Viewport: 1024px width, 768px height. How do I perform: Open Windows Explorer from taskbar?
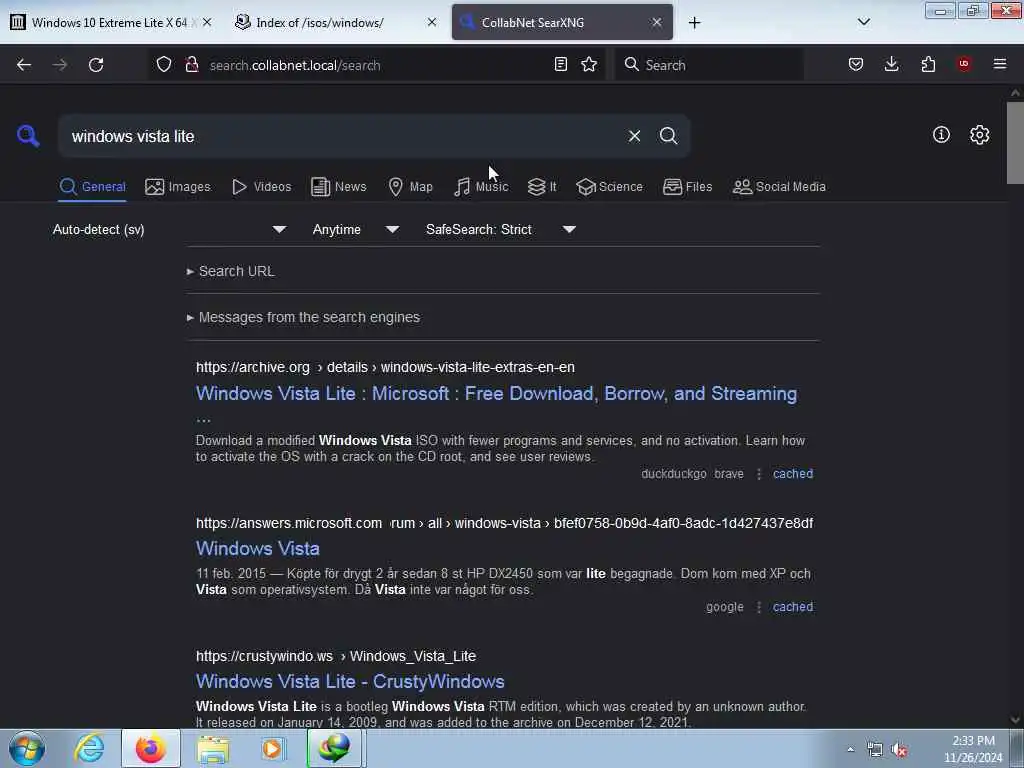coord(213,749)
